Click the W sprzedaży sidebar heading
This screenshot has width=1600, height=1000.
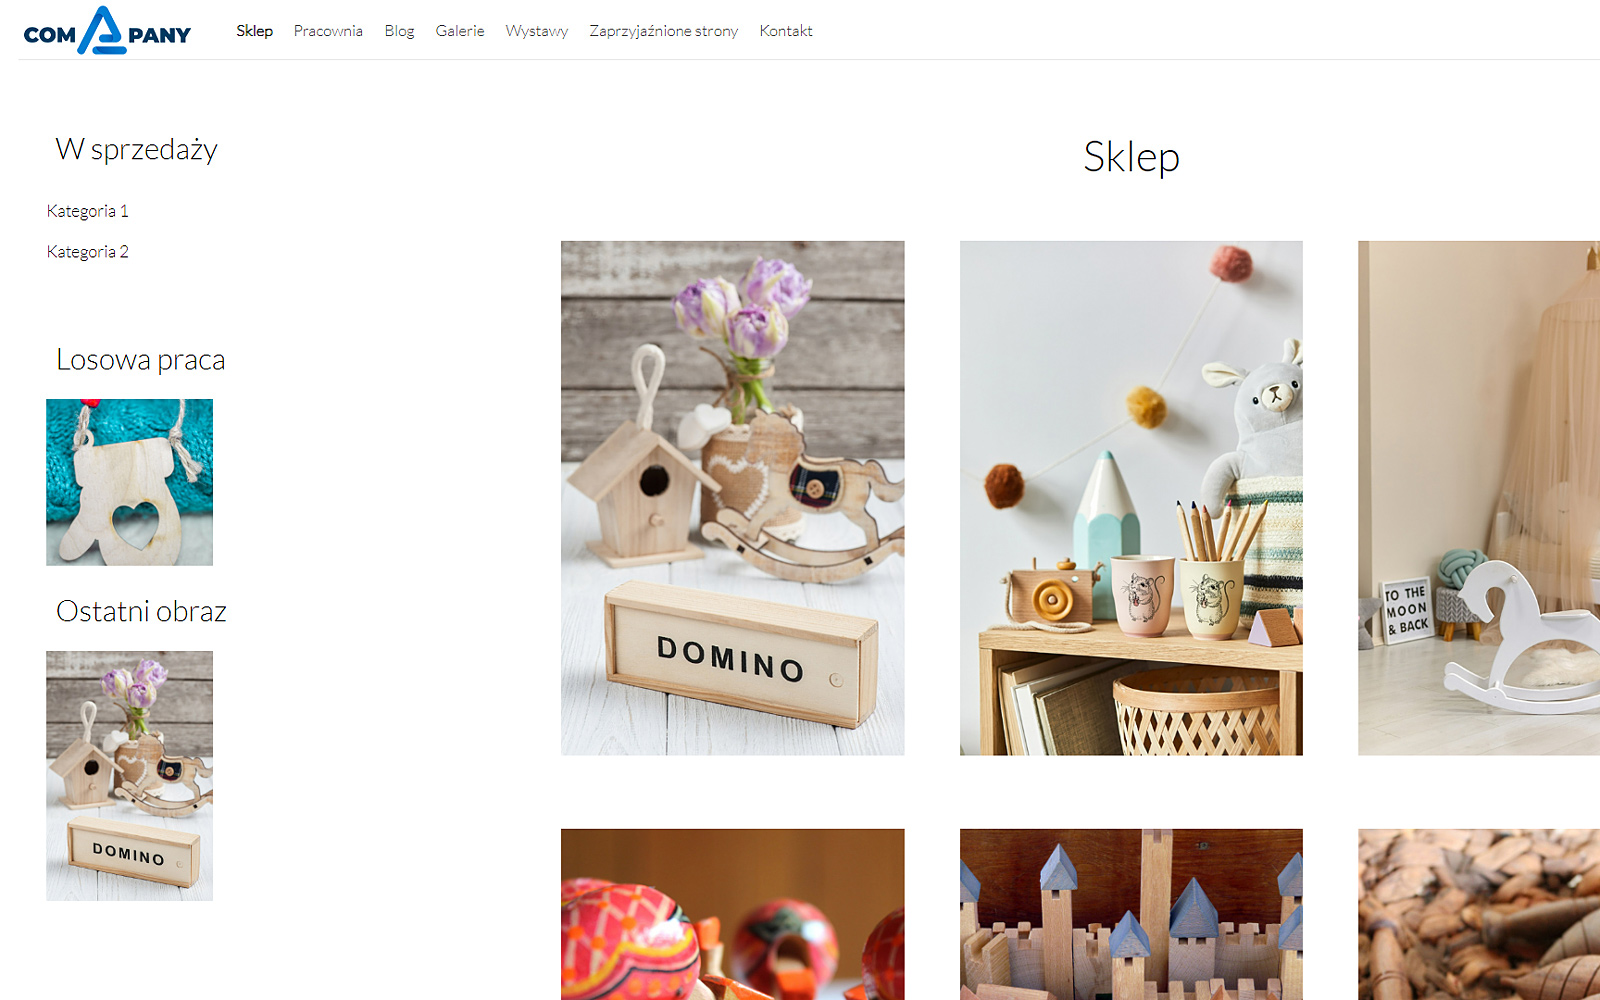click(137, 150)
